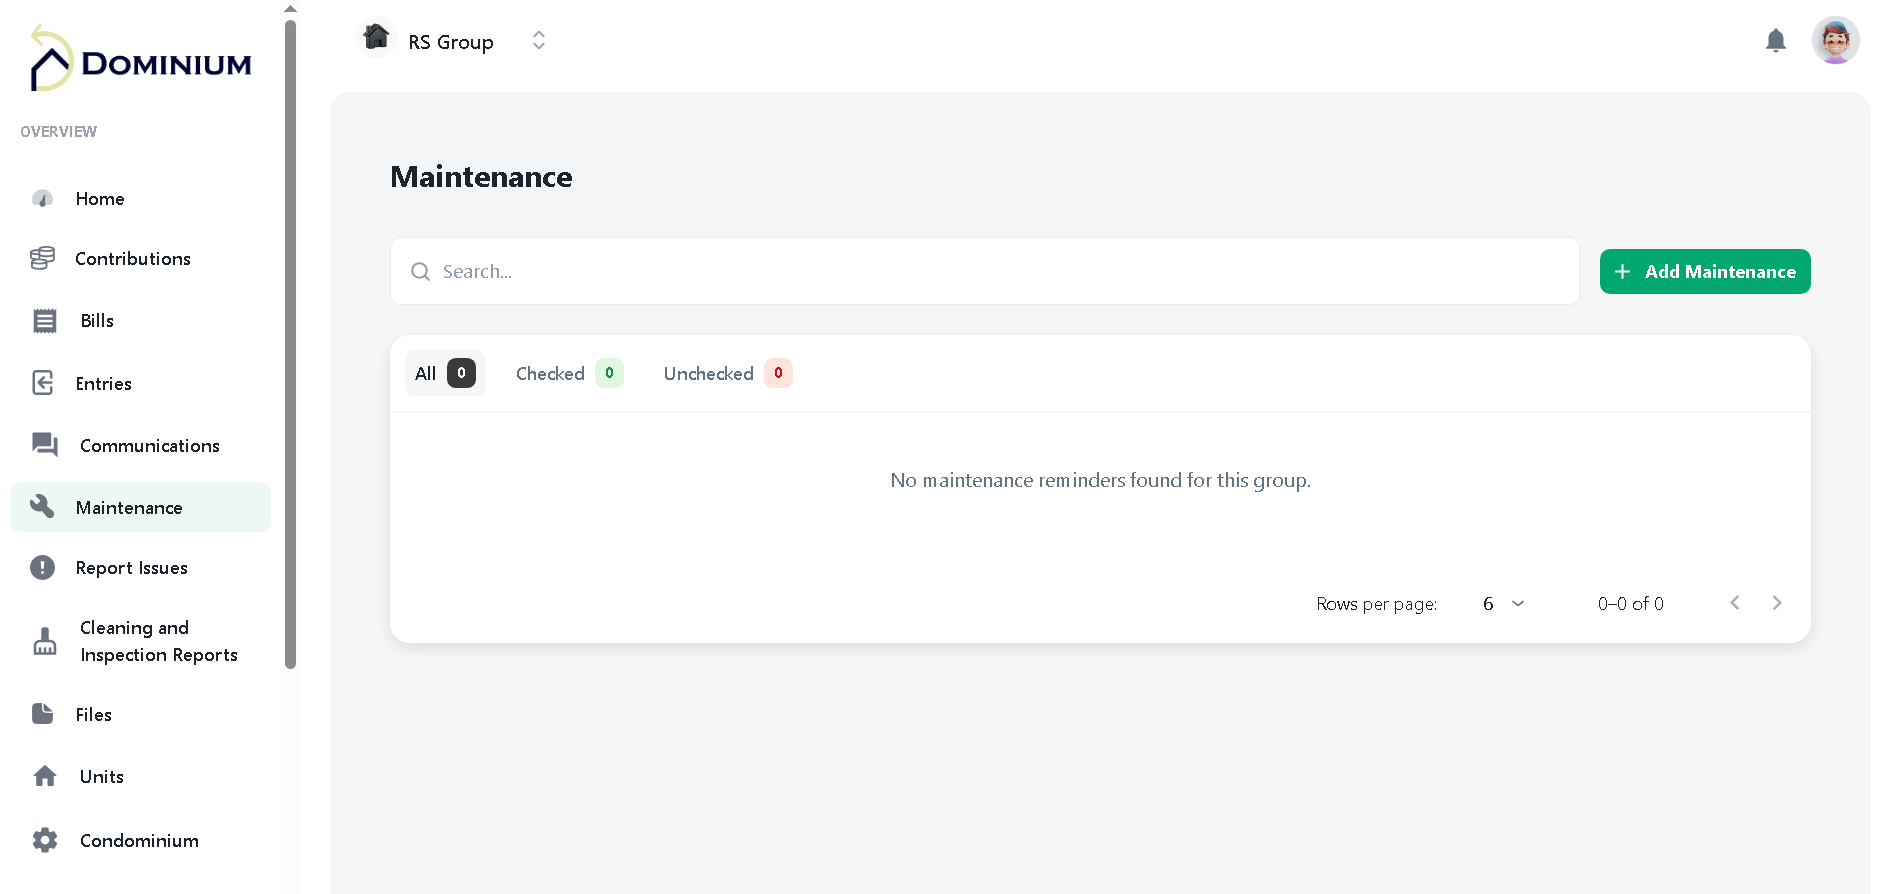Click the Contributions coins icon
Image resolution: width=1884 pixels, height=894 pixels.
[x=42, y=258]
